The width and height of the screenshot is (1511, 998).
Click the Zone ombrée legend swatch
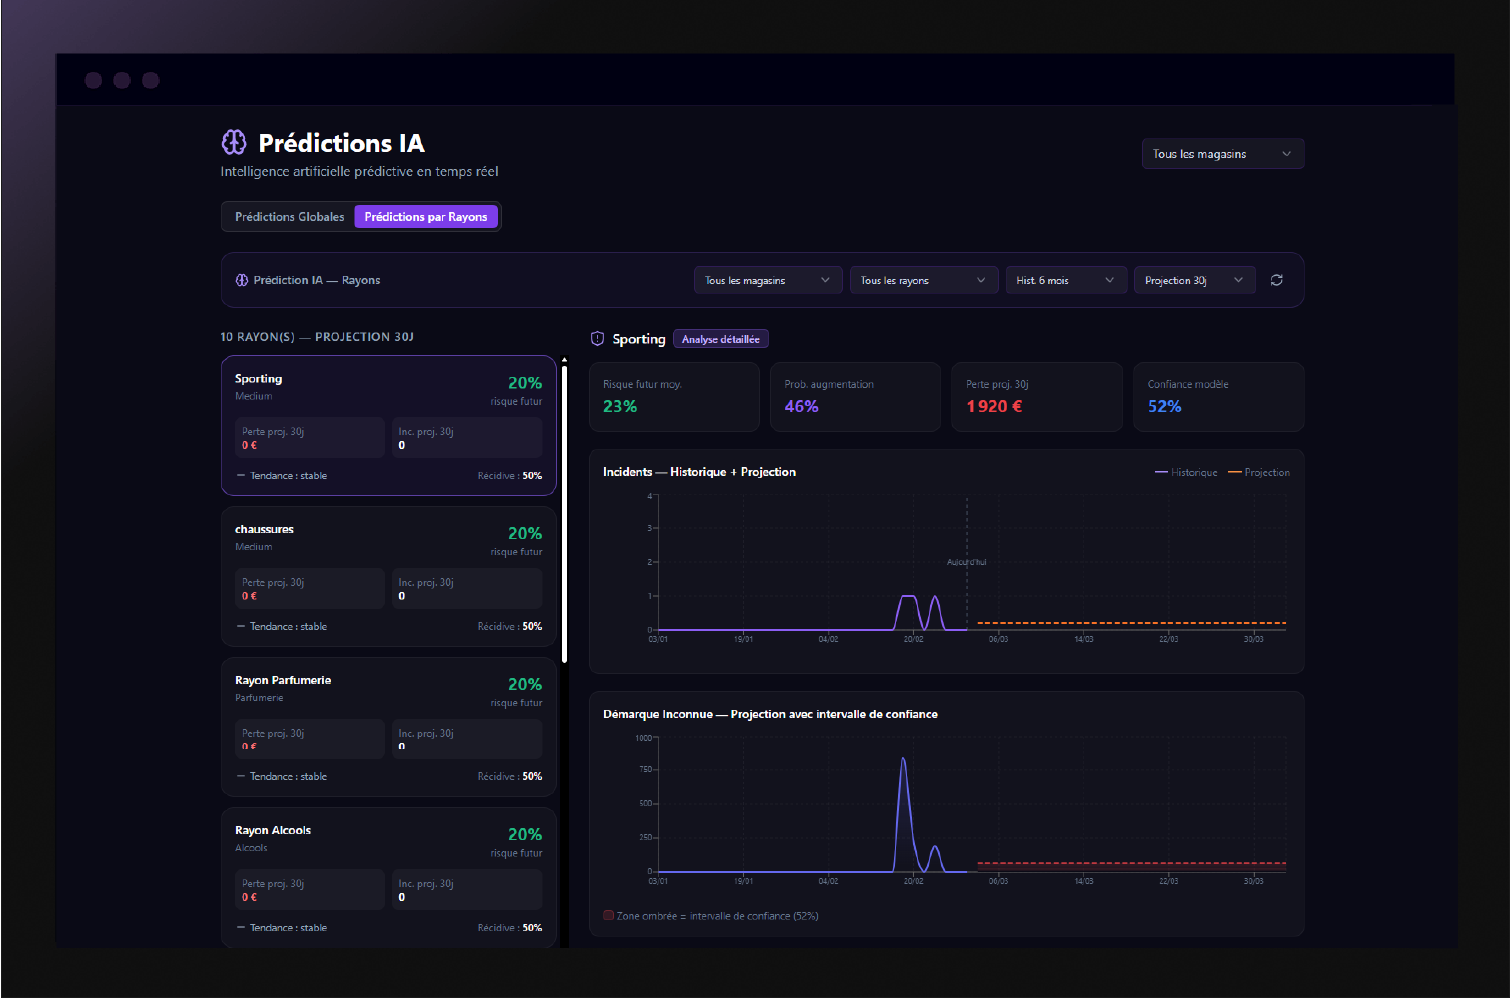608,915
